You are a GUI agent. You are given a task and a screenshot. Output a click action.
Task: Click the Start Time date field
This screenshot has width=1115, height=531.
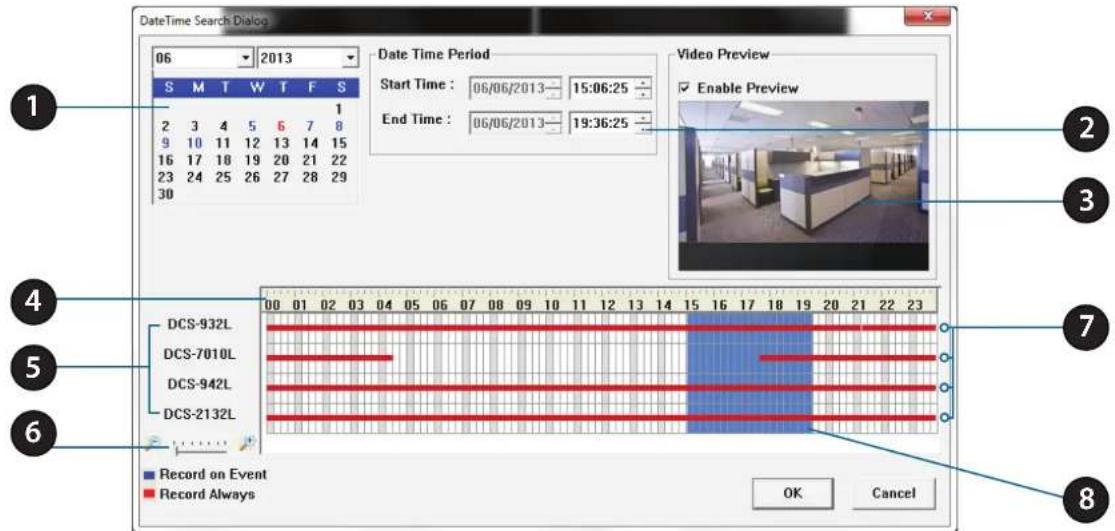tap(515, 89)
